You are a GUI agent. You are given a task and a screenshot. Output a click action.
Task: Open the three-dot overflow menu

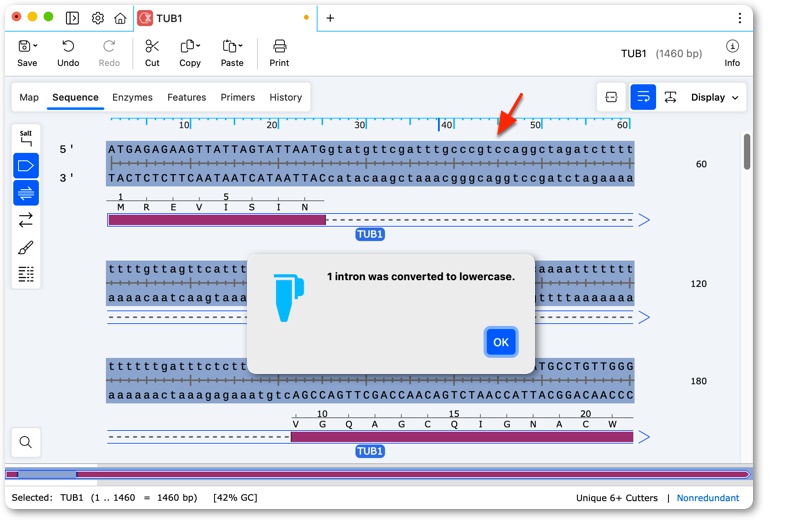tap(740, 18)
